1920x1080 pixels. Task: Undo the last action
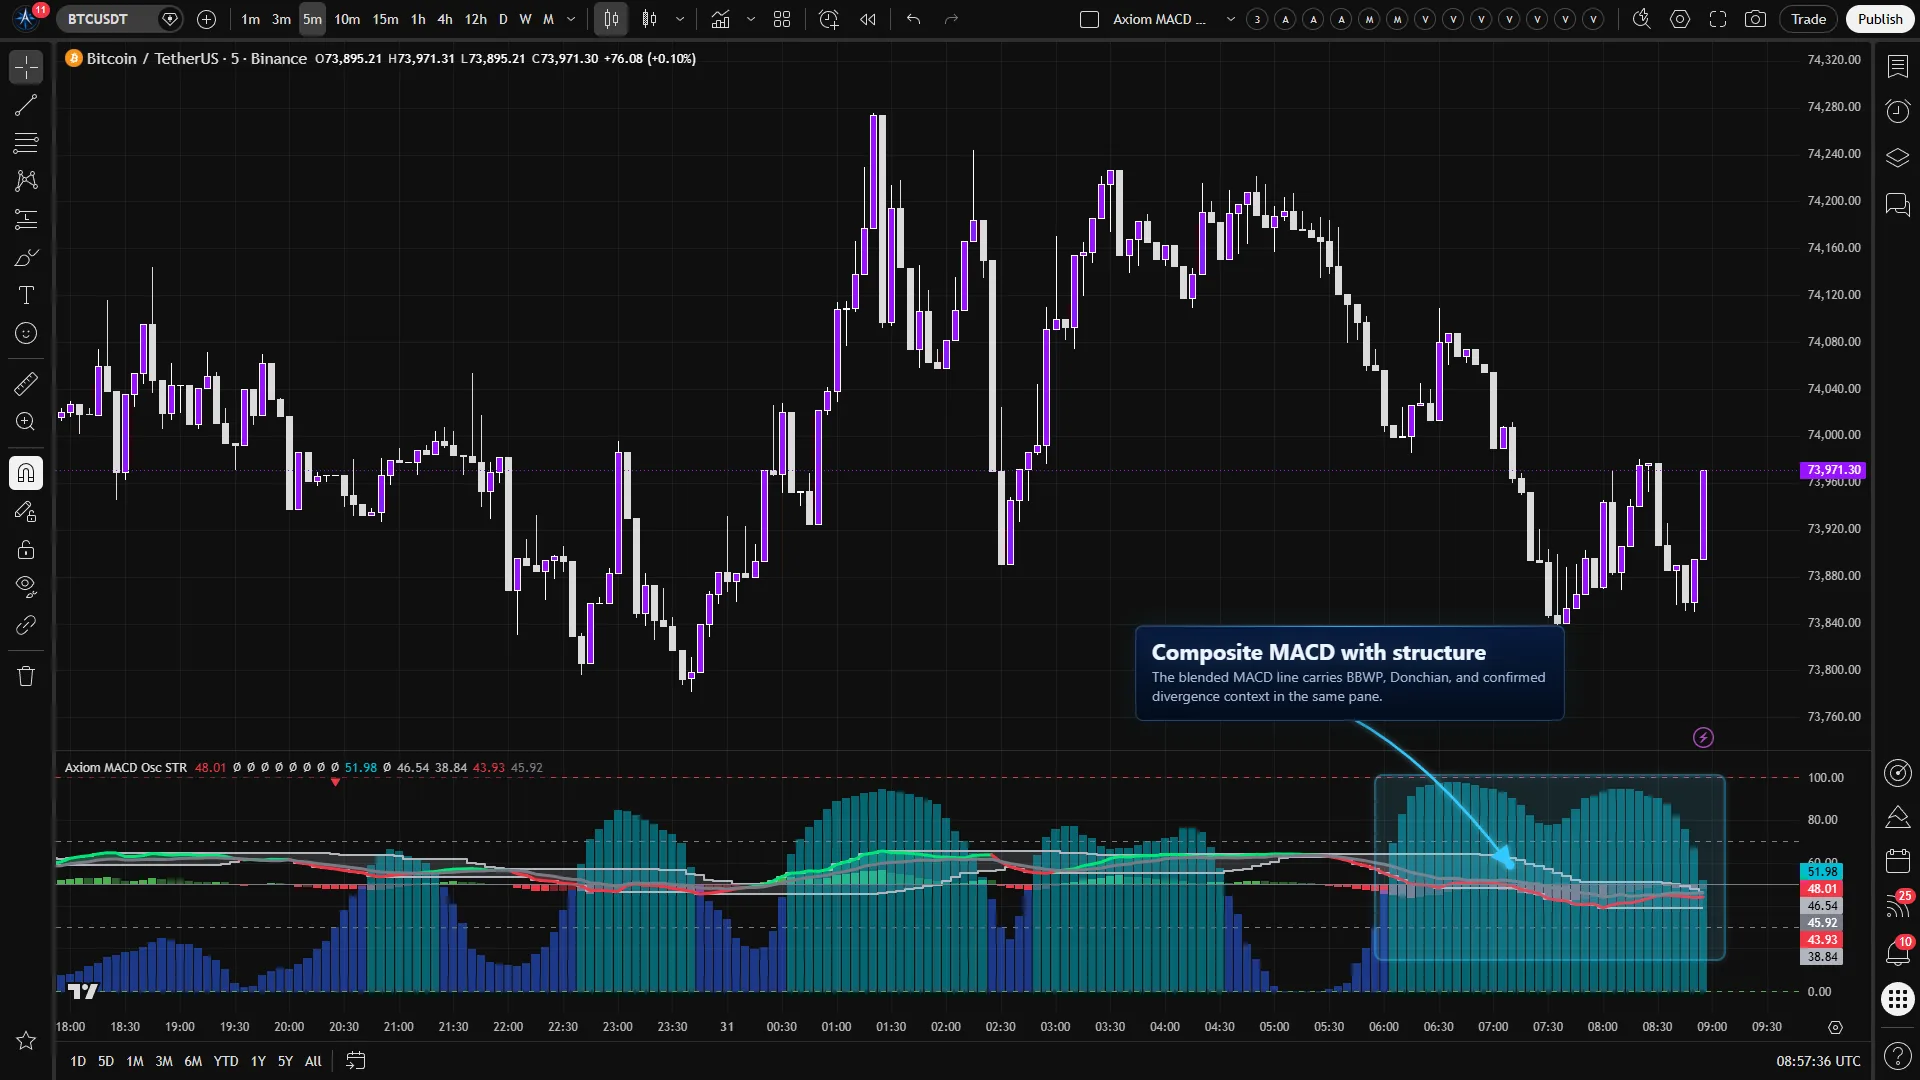[x=913, y=19]
